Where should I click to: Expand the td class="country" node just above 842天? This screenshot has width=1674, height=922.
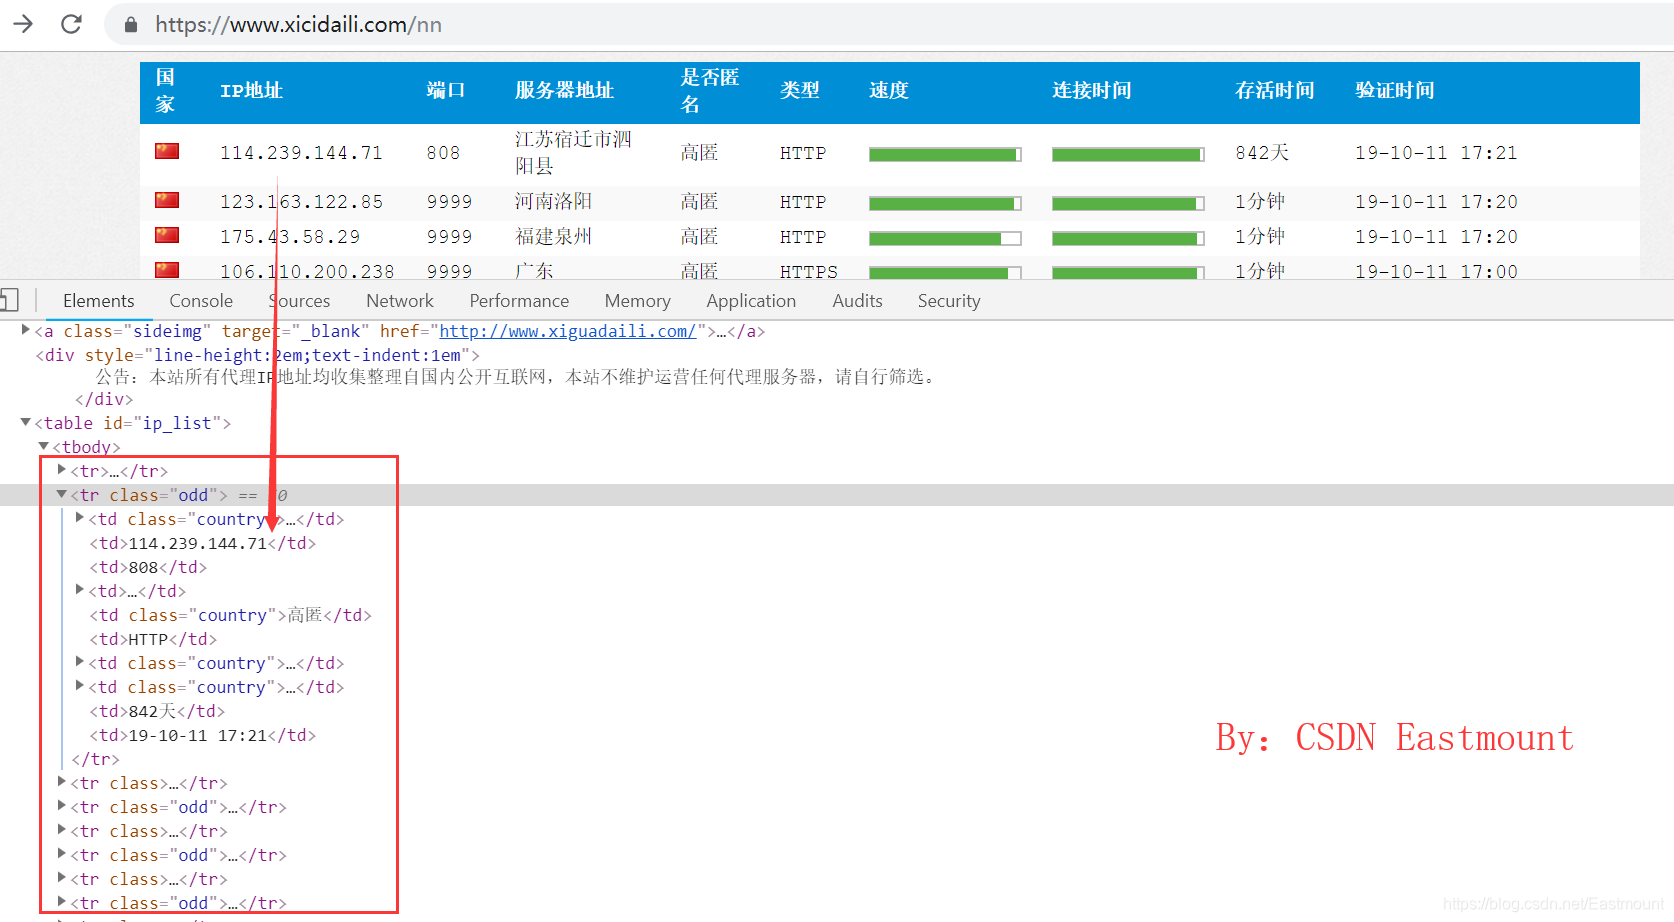[80, 685]
